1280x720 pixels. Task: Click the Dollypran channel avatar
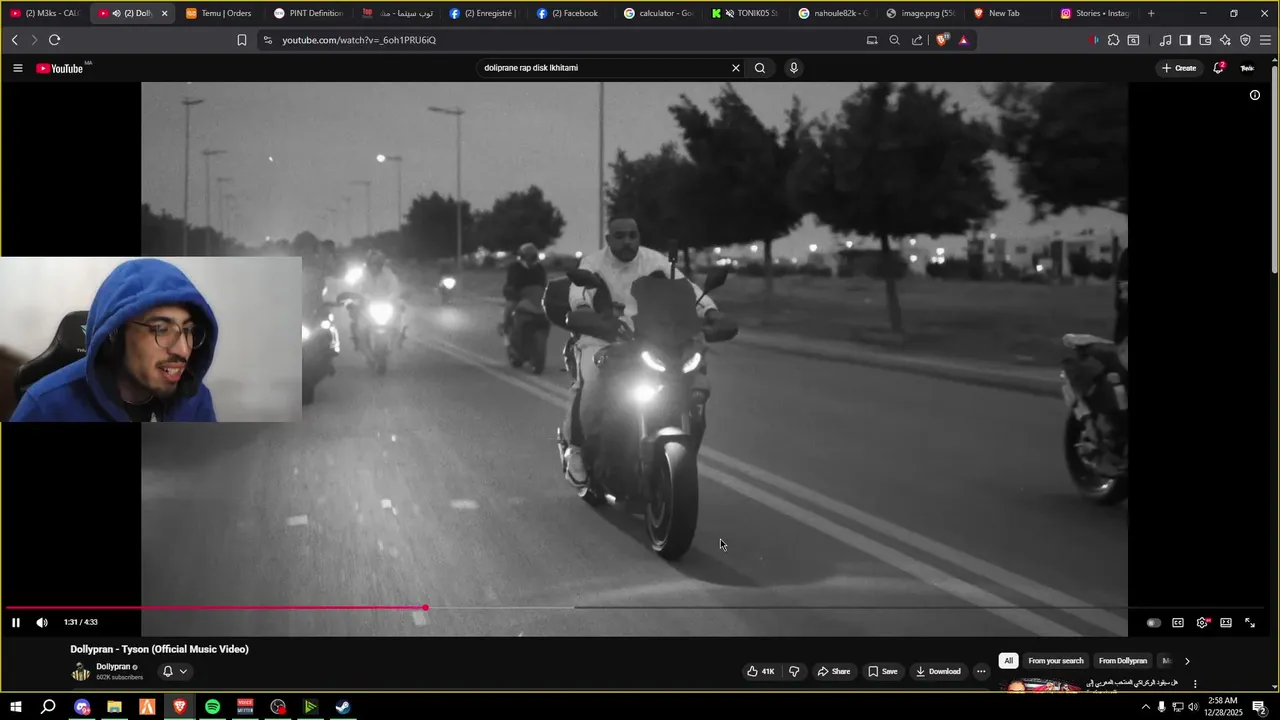81,671
